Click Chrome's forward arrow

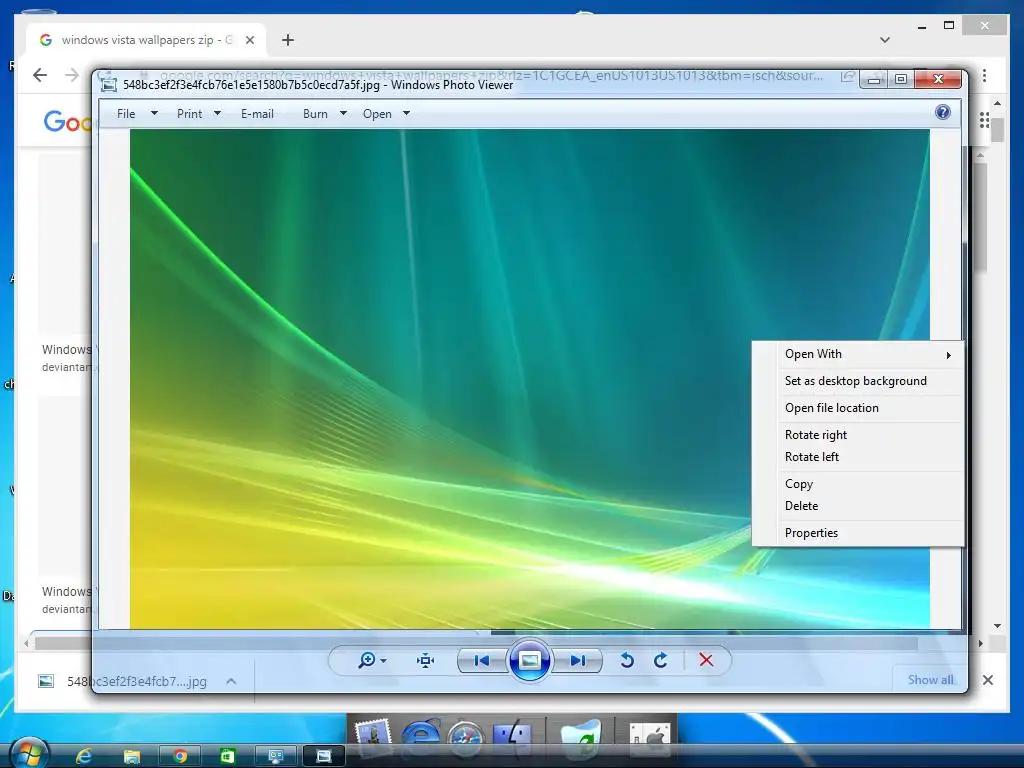72,75
